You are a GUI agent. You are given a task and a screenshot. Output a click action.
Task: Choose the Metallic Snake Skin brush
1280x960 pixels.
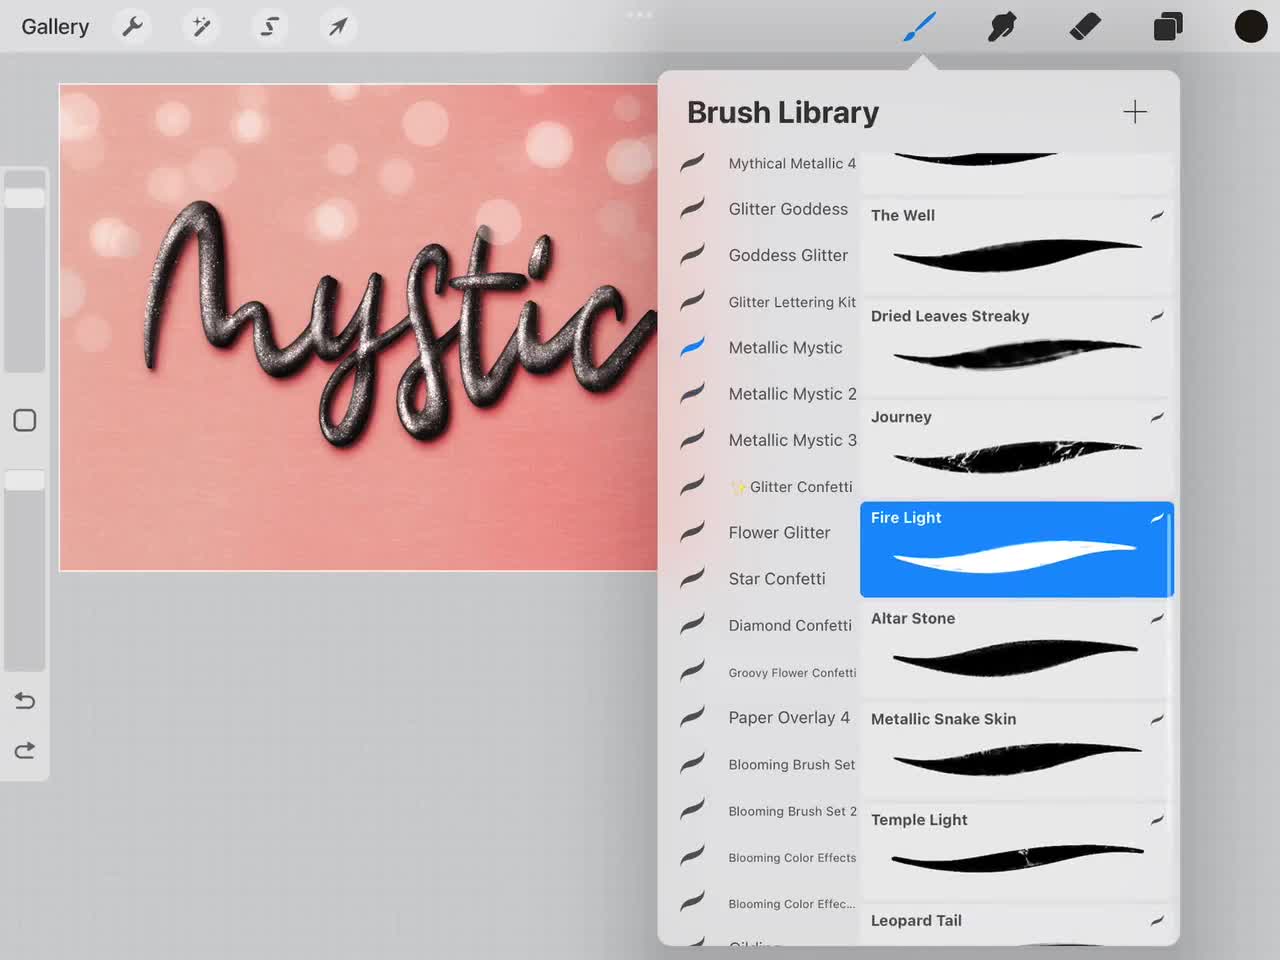[x=1016, y=750]
